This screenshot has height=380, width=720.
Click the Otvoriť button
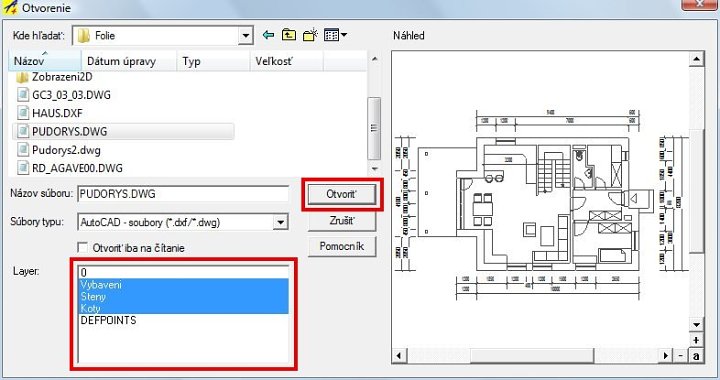342,195
